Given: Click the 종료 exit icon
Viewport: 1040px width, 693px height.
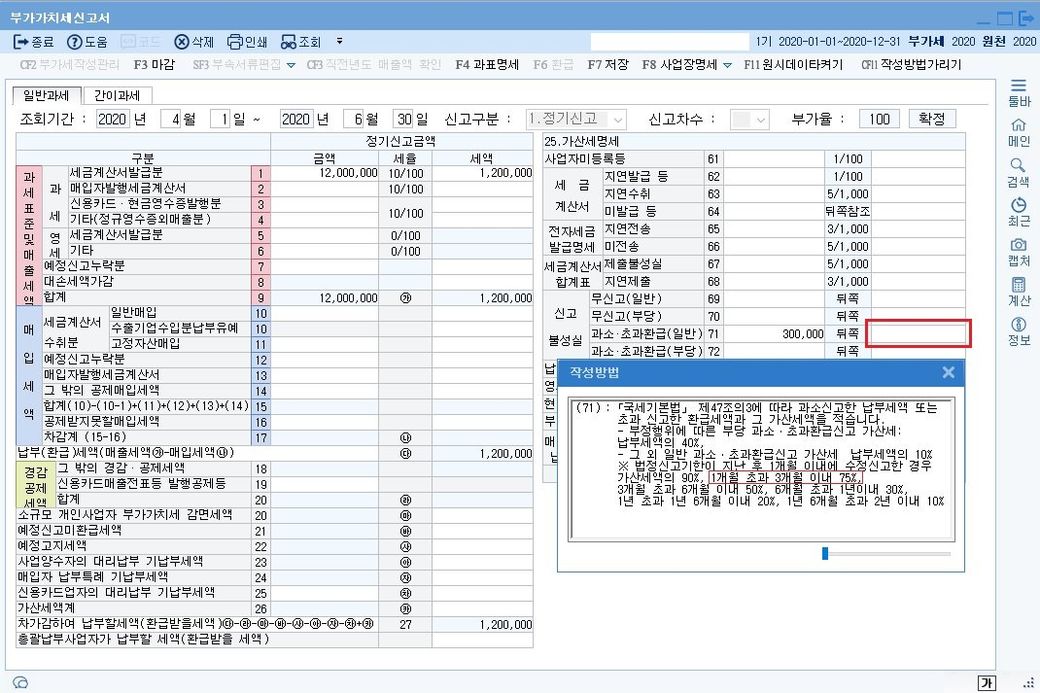Looking at the screenshot, I should (22, 42).
